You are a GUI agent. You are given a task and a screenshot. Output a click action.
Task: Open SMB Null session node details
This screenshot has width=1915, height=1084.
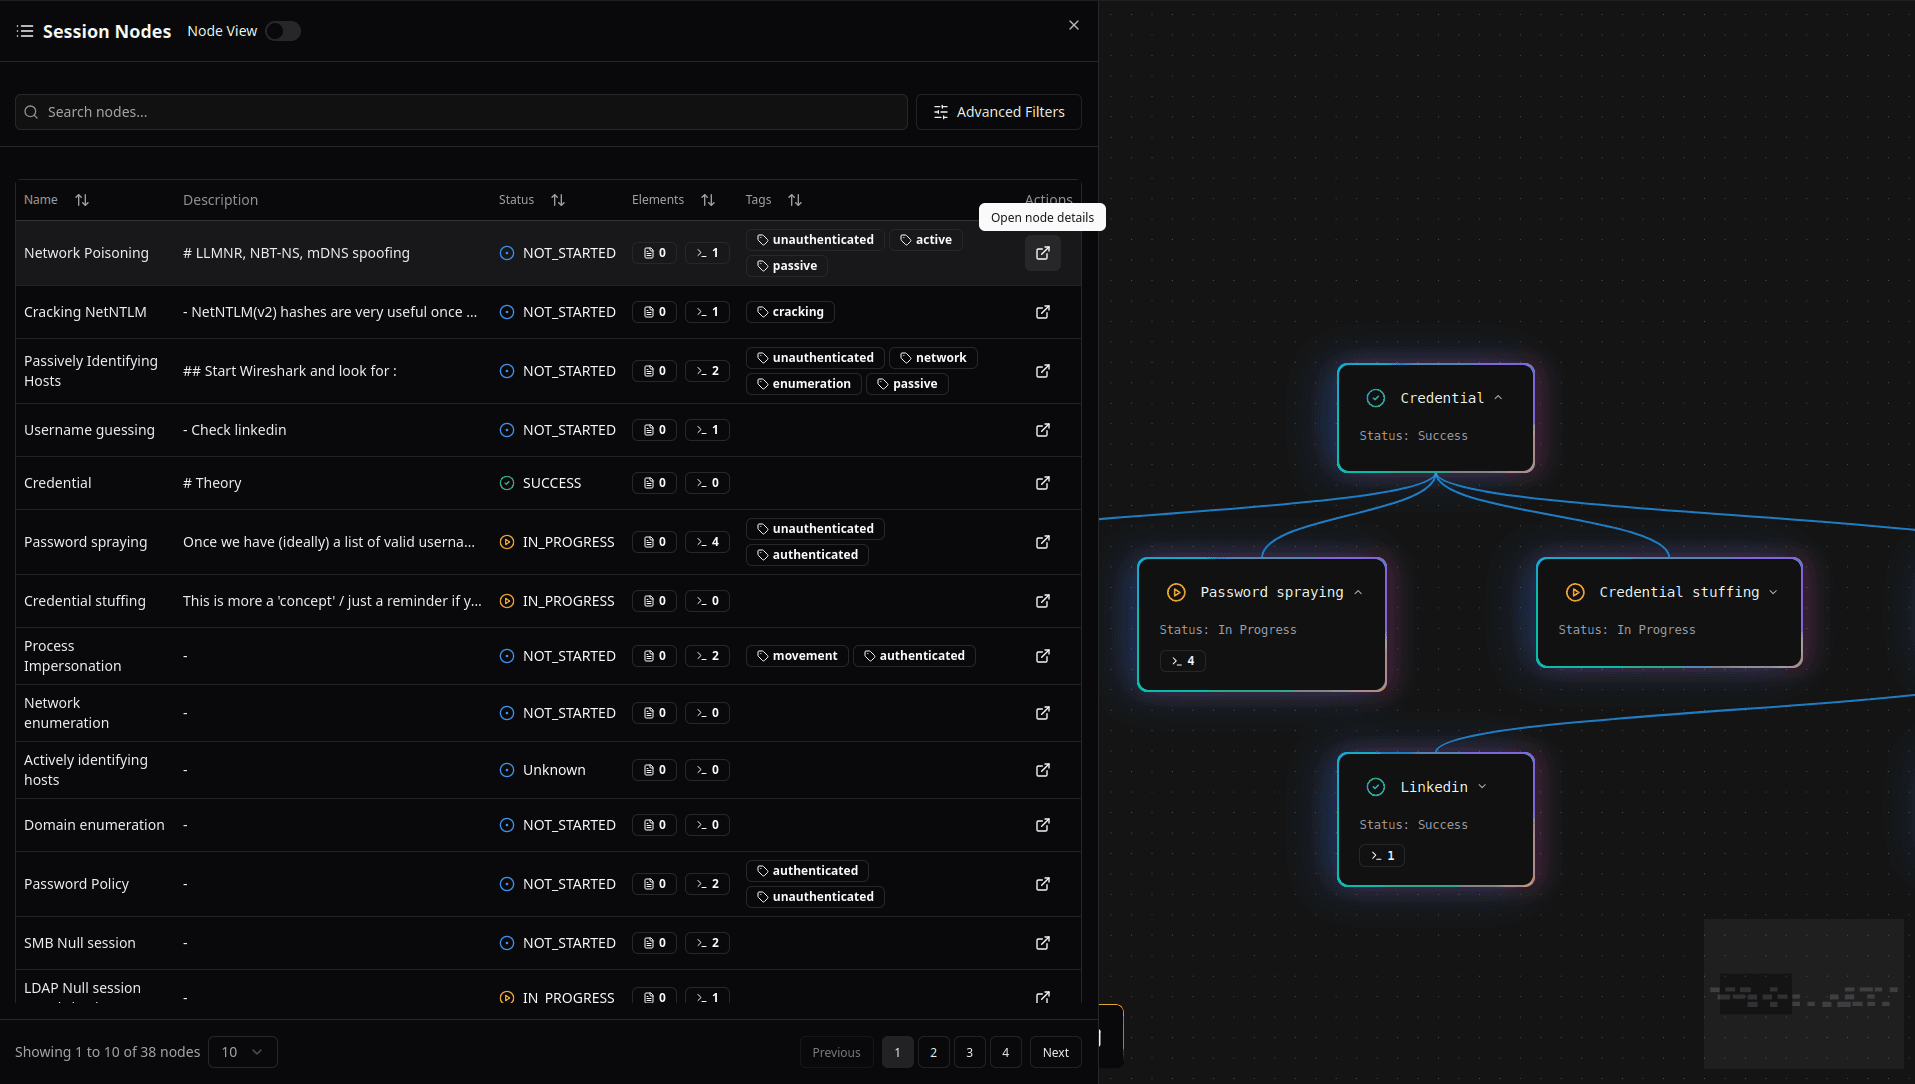1042,943
